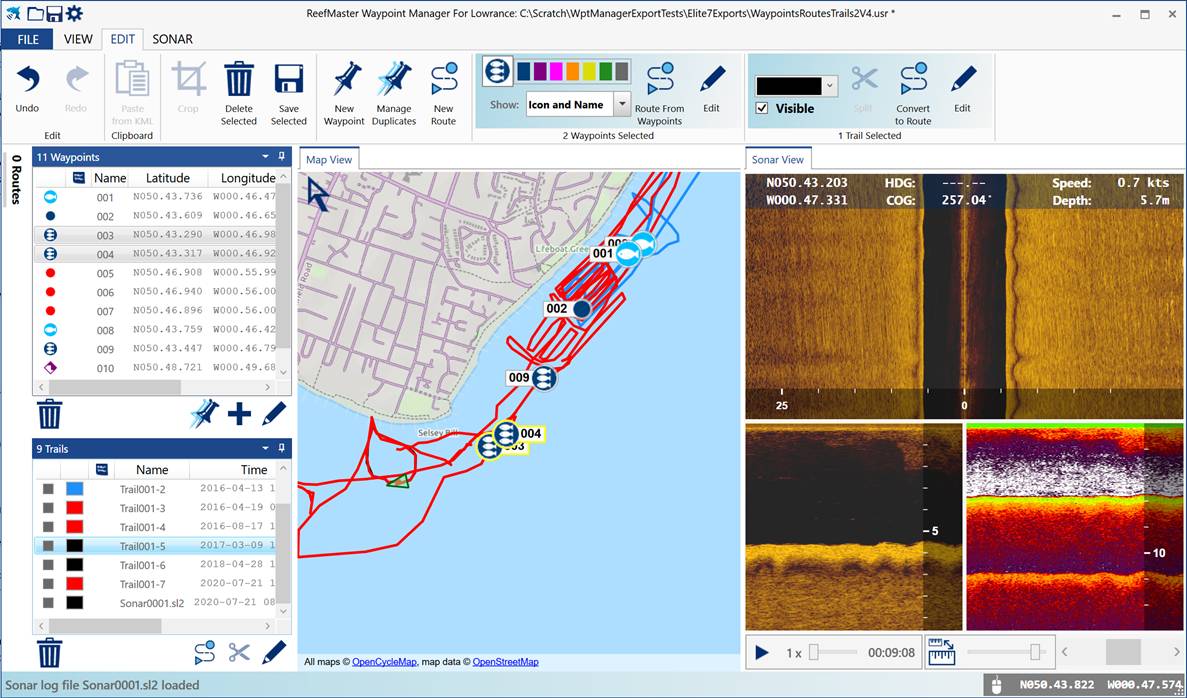Screen dimensions: 1187x698
Task: Click the Undo icon in ribbon
Action: (x=27, y=80)
